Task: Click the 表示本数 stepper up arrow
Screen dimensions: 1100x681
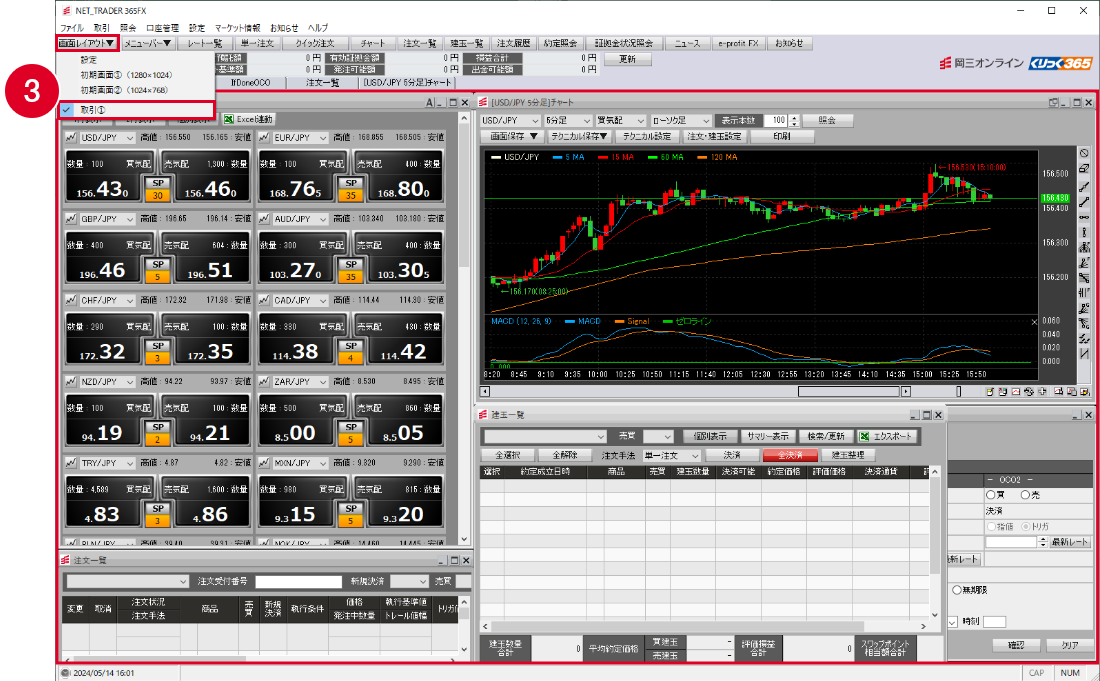Action: pos(794,118)
